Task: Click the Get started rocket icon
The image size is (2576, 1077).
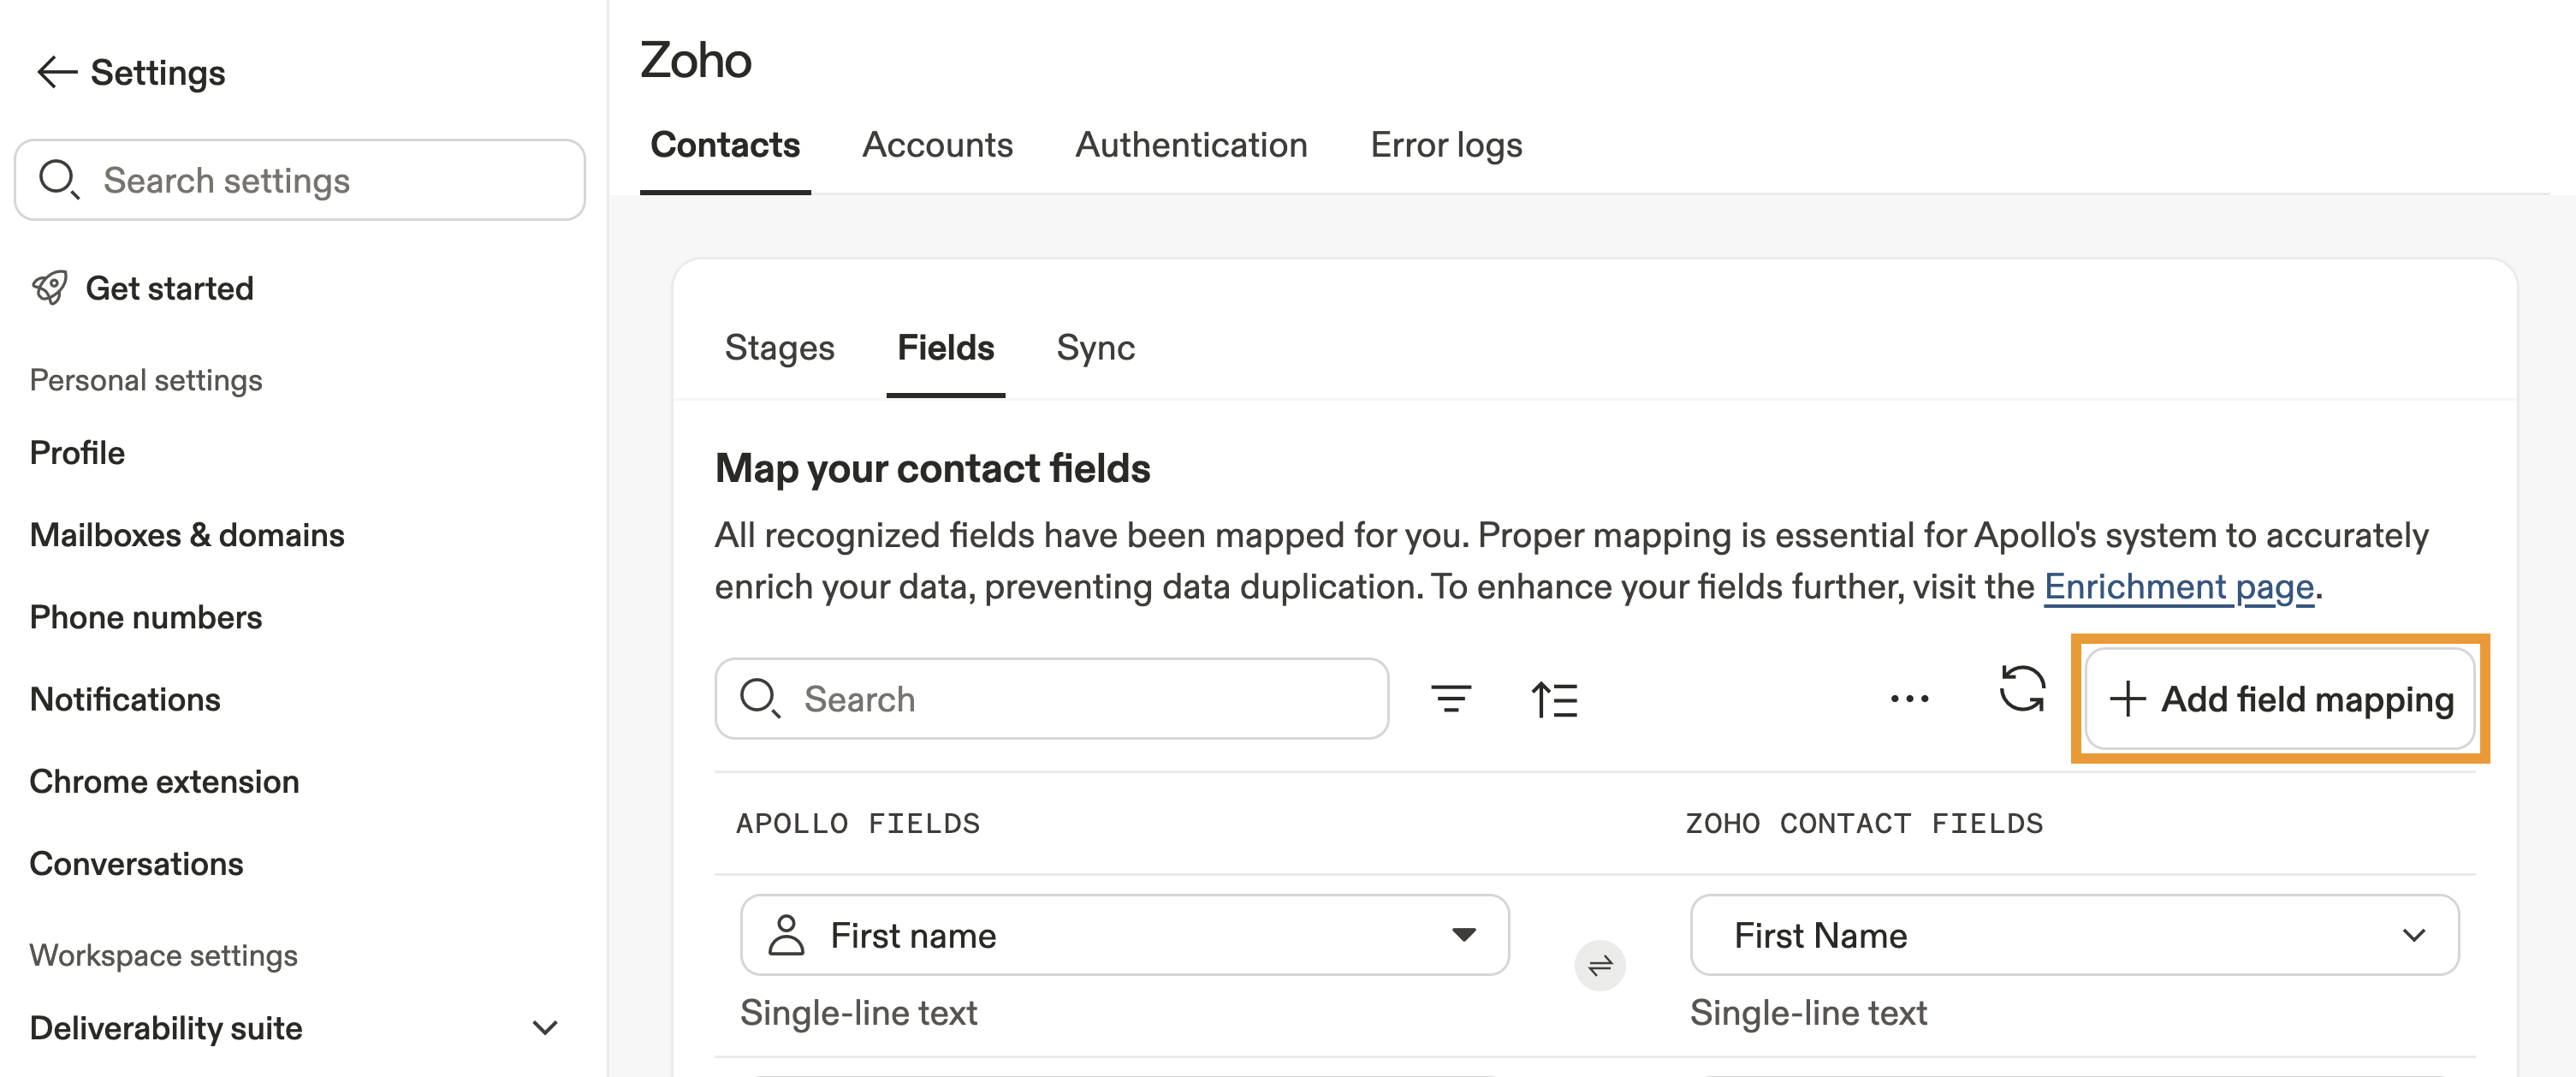Action: pyautogui.click(x=50, y=288)
